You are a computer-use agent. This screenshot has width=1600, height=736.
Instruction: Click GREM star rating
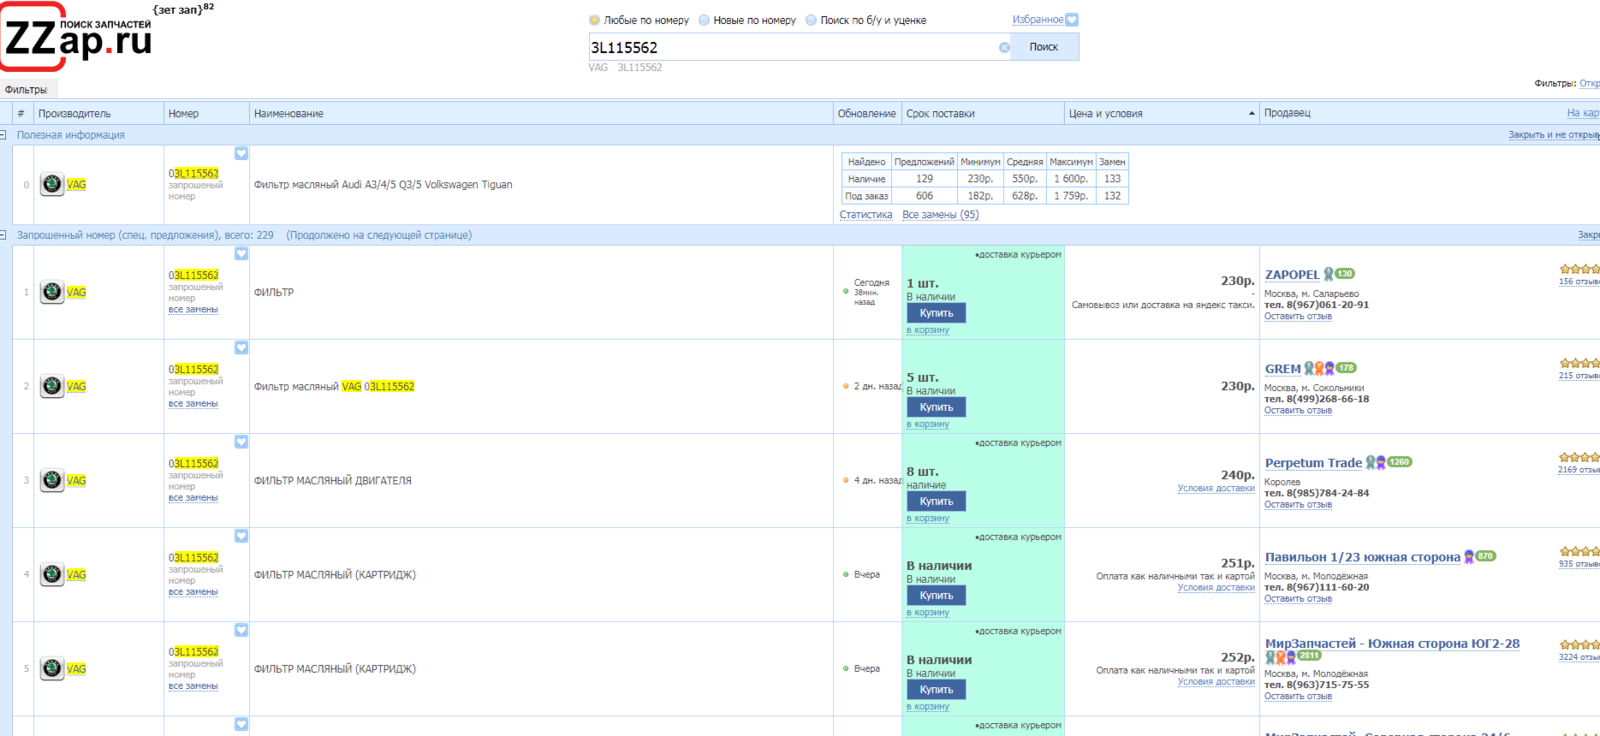(1580, 363)
